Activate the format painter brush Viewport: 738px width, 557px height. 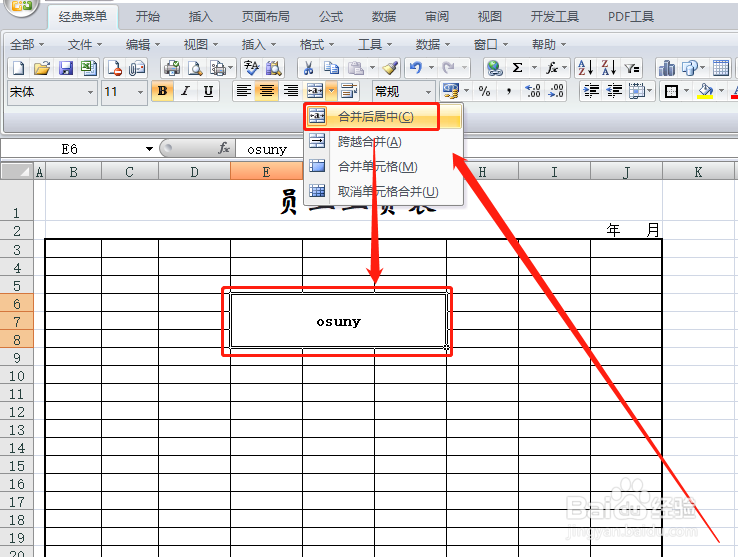[390, 68]
